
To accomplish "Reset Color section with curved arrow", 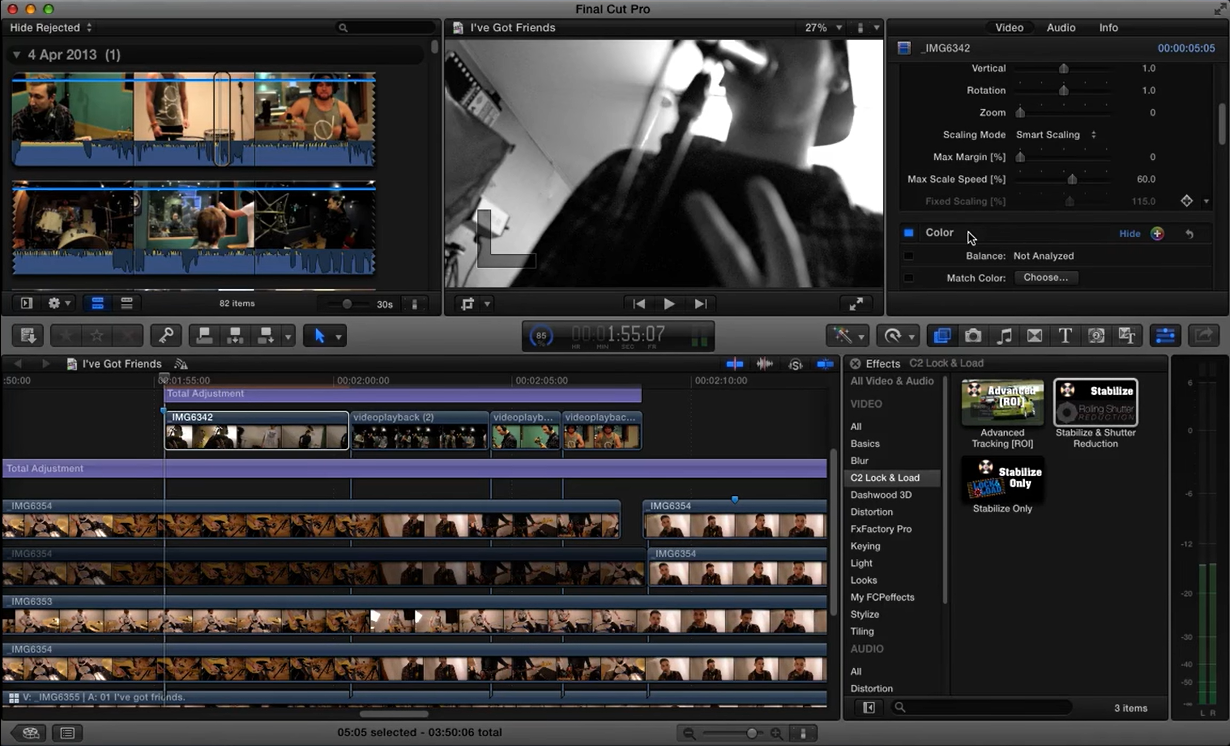I will tap(1190, 233).
